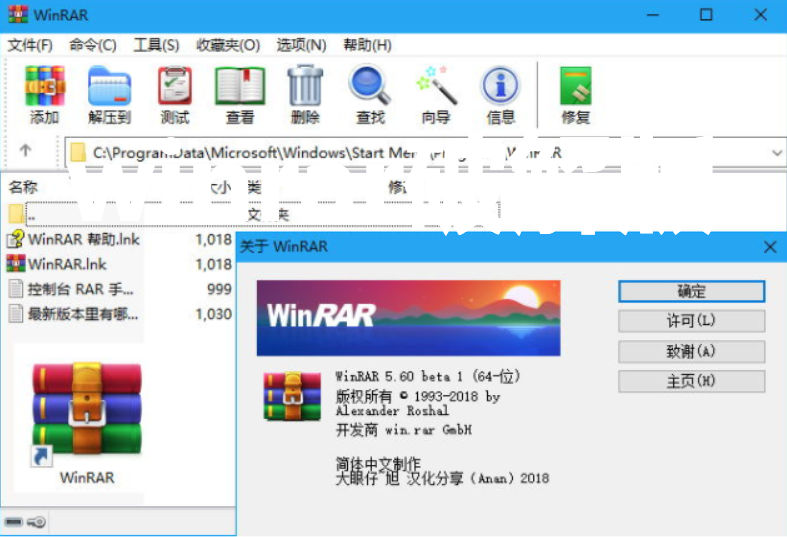The height and width of the screenshot is (537, 787).
Task: Click the WinRAR.lnk file icon
Action: (16, 263)
